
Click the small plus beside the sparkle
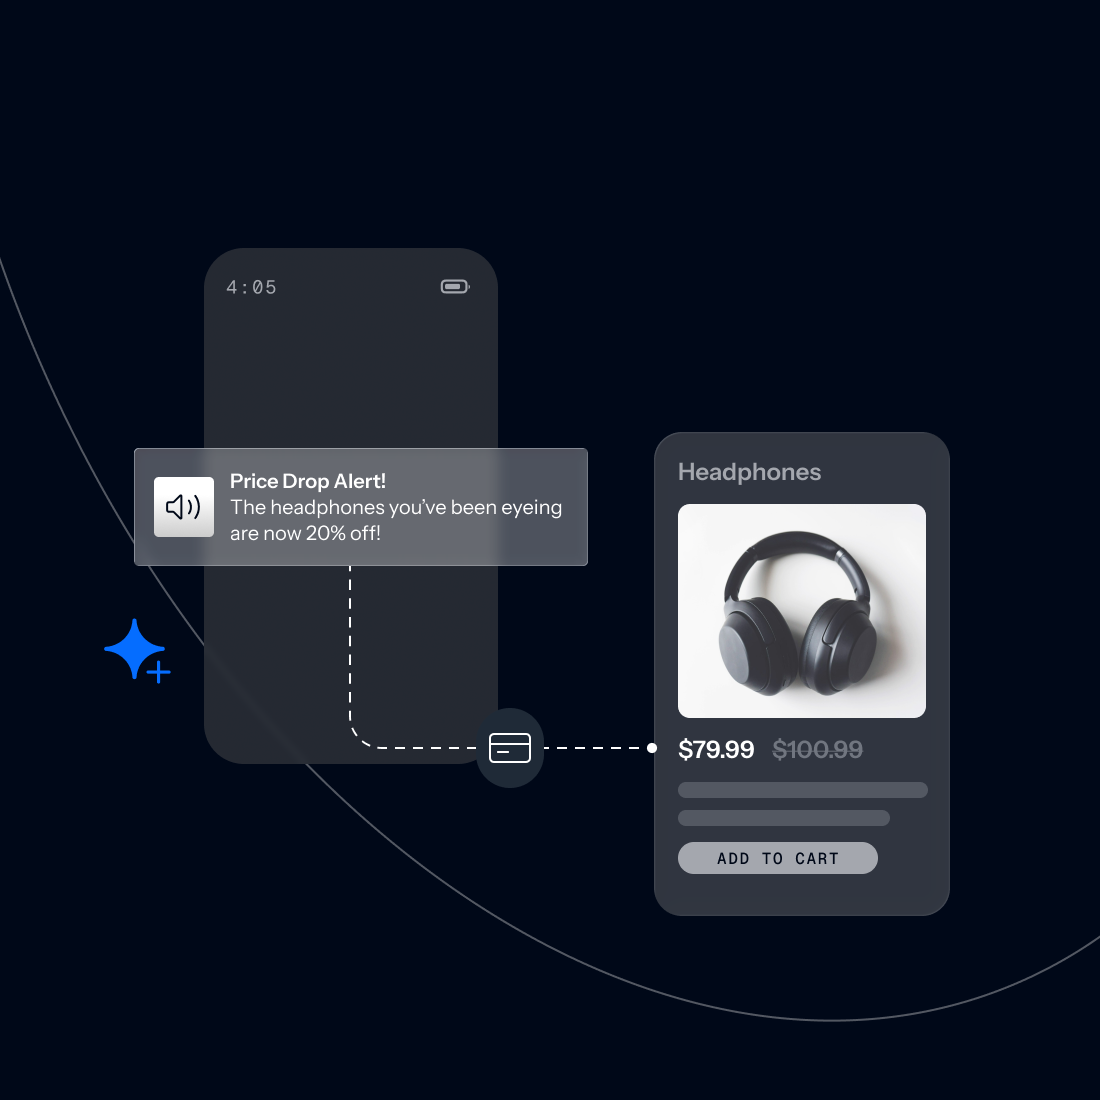pyautogui.click(x=159, y=673)
